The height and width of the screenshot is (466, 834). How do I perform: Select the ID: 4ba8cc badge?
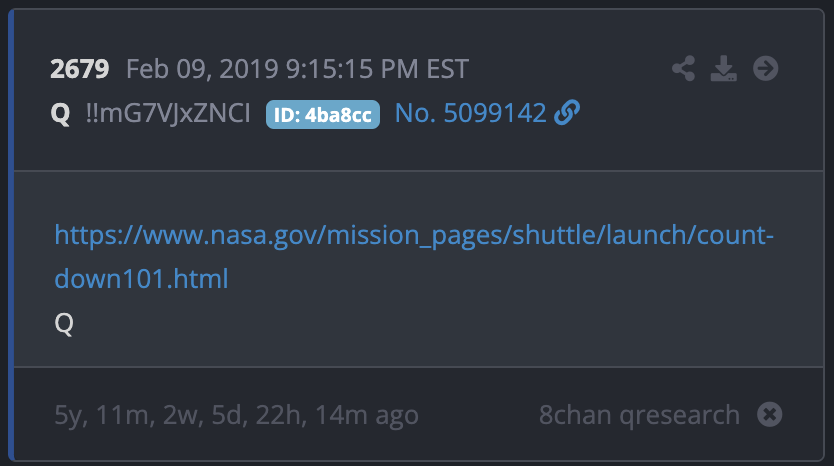click(323, 115)
